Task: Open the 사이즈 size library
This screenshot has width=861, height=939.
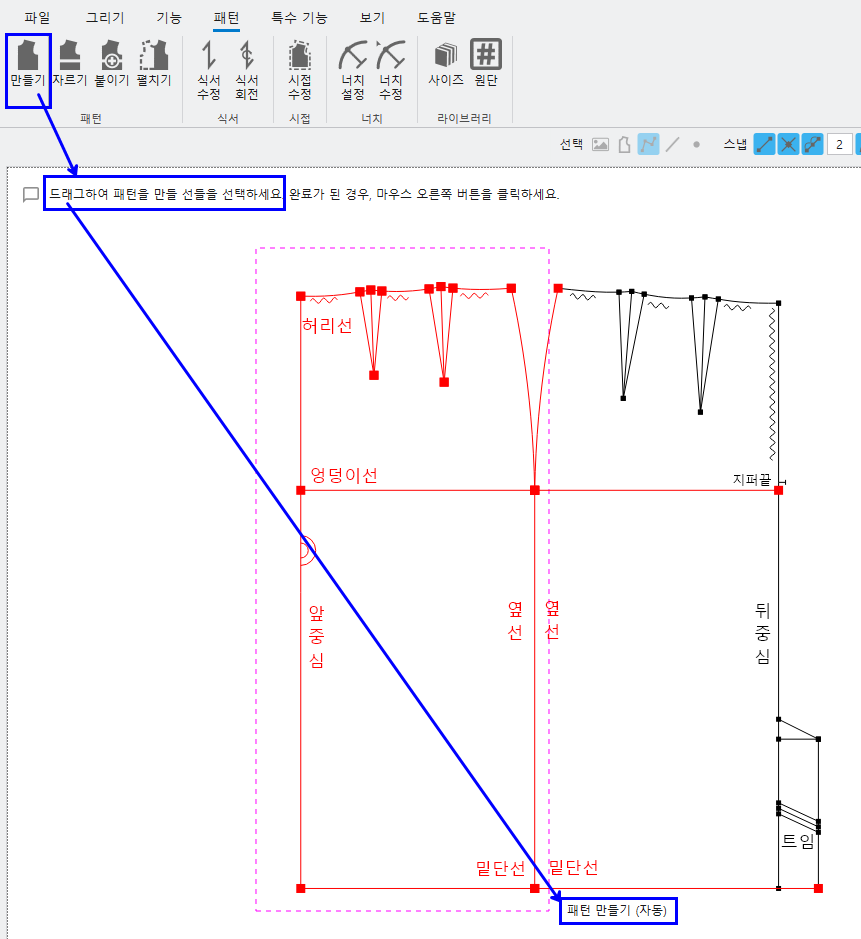Action: pyautogui.click(x=446, y=64)
